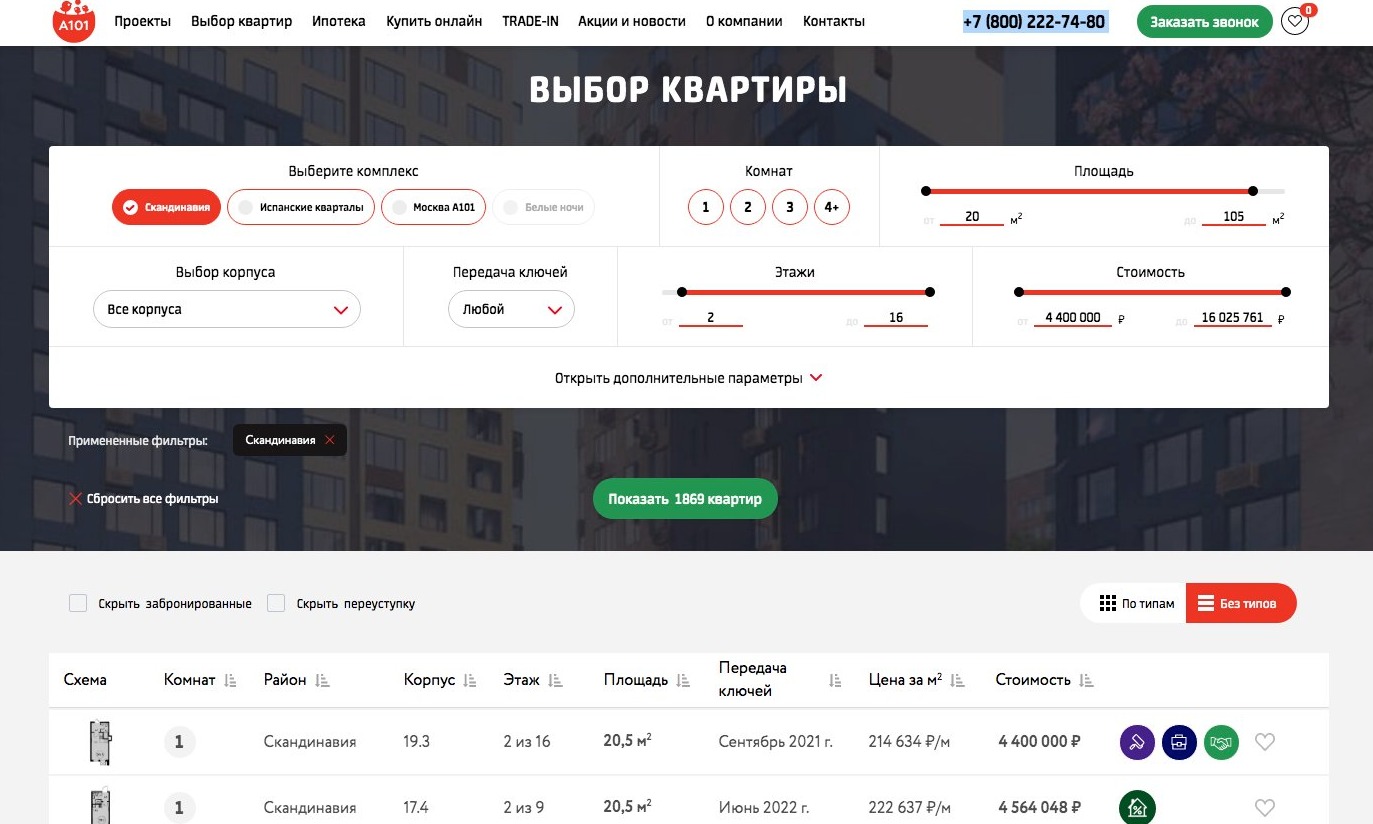
Task: Toggle 4+ rooms filter button
Action: 832,207
